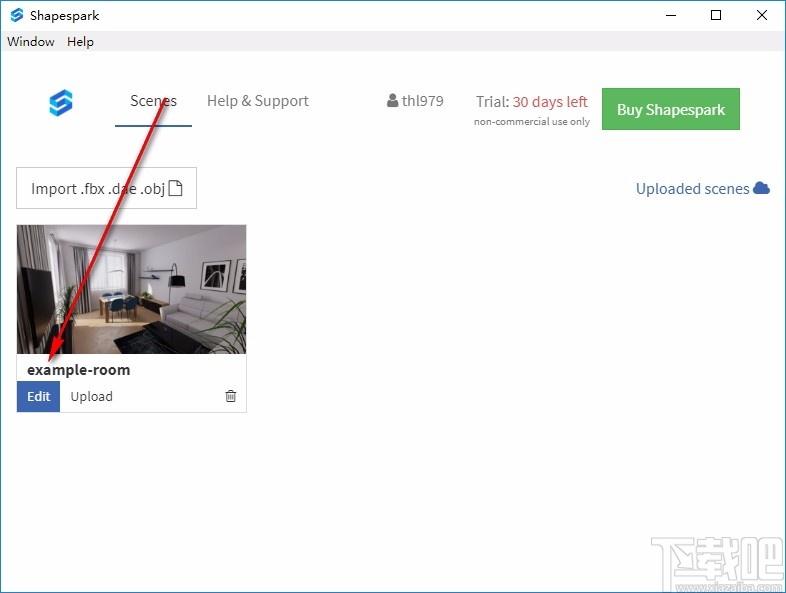
Task: Open the Help menu
Action: [x=80, y=41]
